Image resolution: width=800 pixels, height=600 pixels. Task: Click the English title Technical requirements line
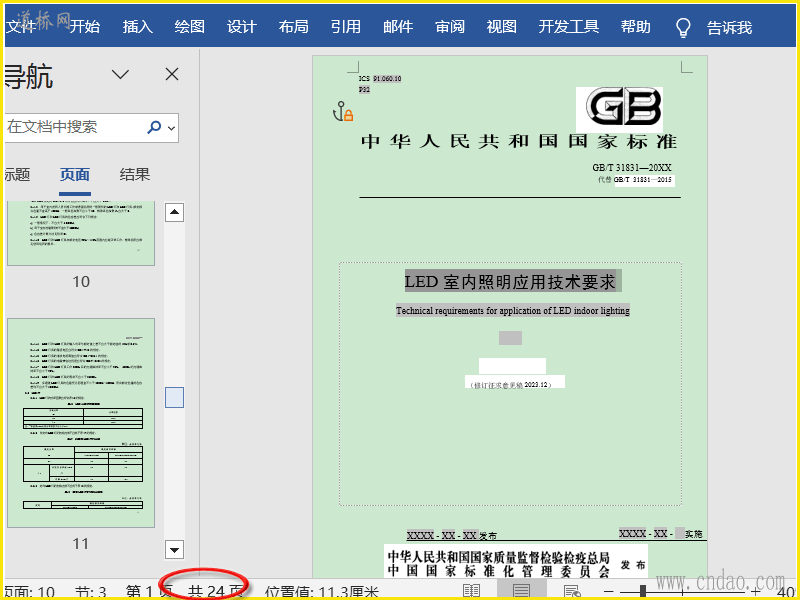point(513,310)
